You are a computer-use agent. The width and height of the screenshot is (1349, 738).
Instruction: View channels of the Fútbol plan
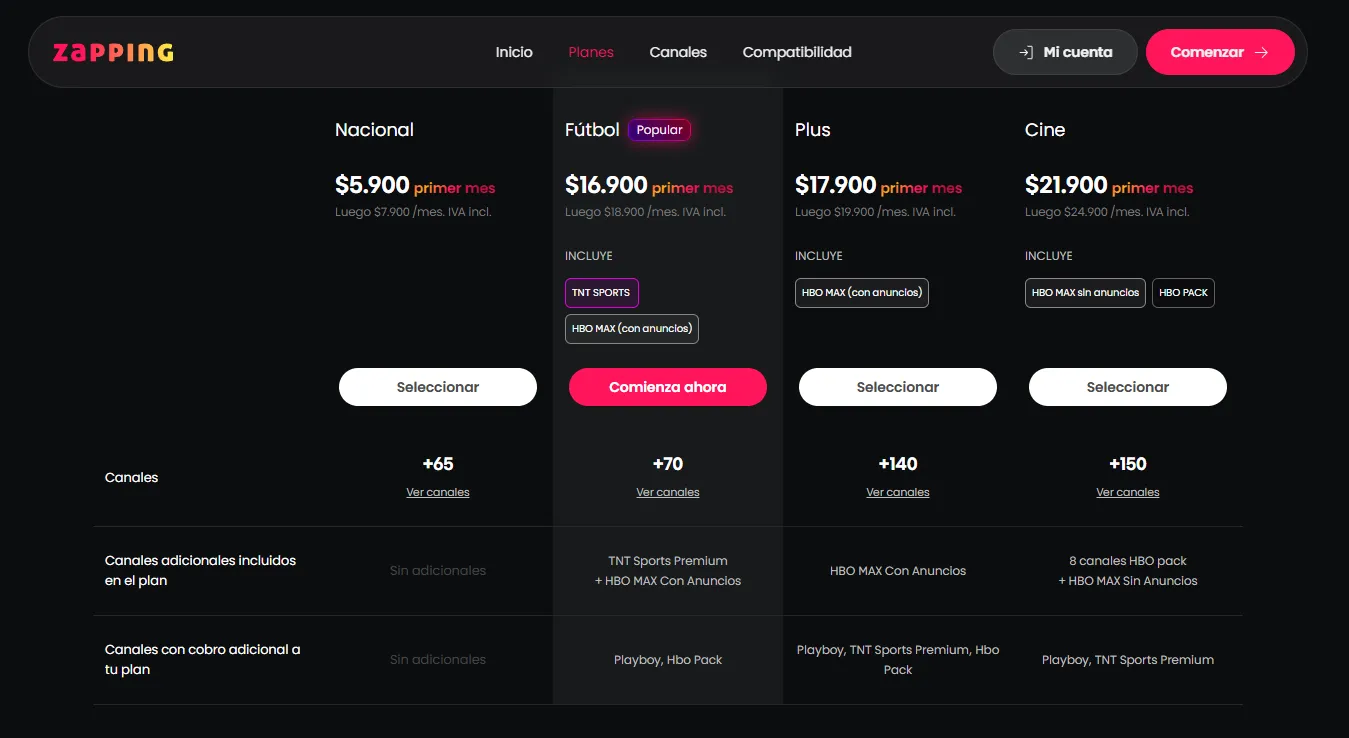coord(668,492)
